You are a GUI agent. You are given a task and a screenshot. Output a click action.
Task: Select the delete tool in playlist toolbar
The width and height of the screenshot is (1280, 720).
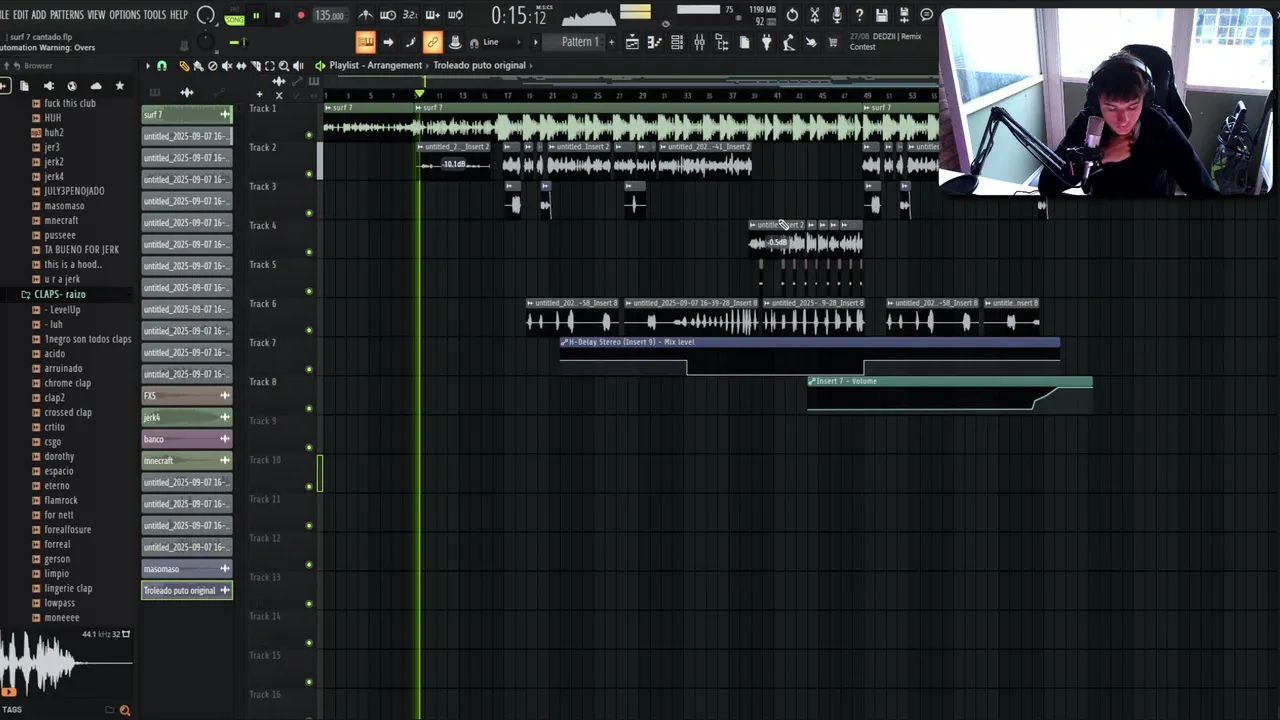point(212,66)
